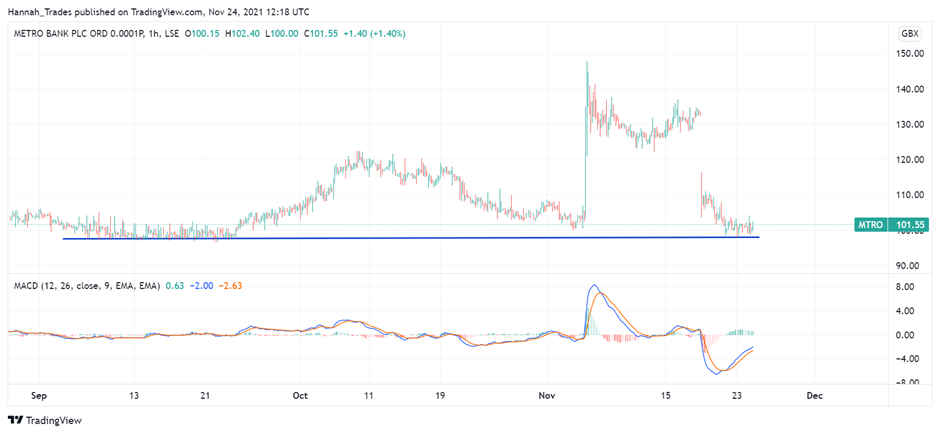Select the close value C101.55
Viewport: 940px width, 434px height.
(320, 34)
